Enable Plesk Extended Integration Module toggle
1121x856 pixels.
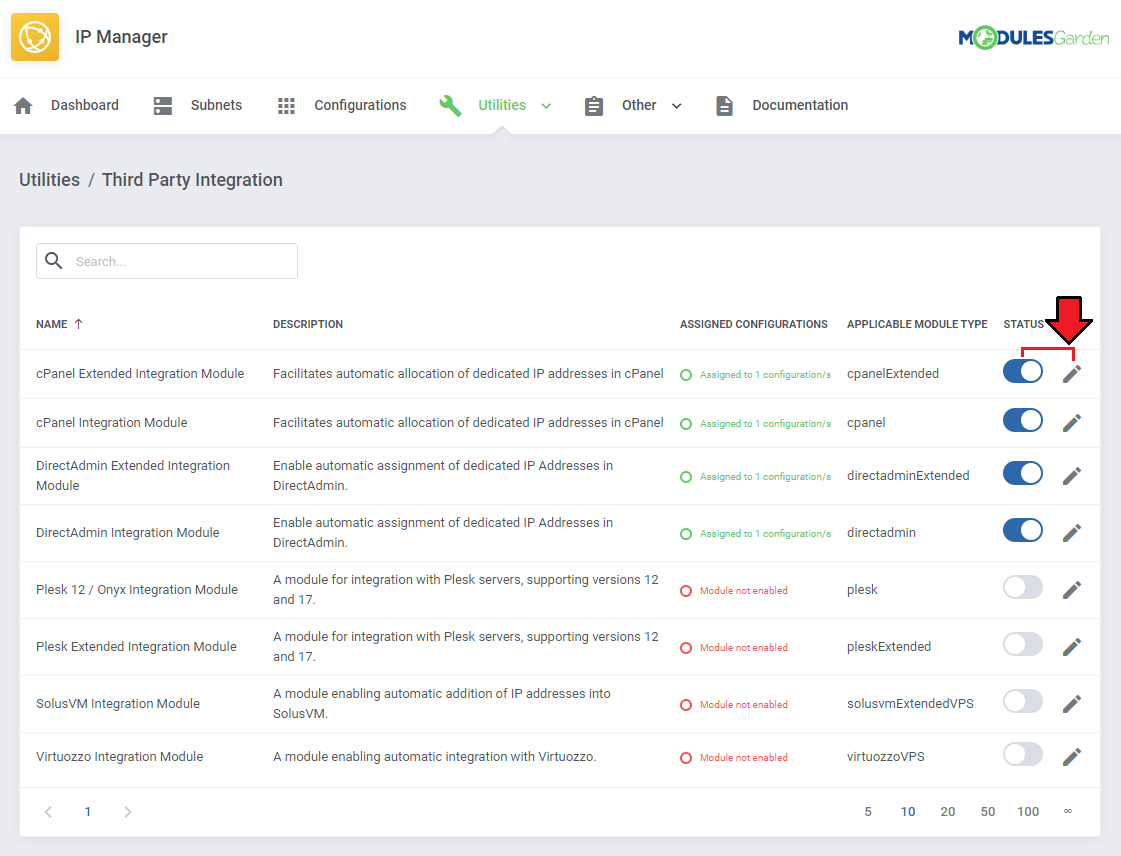tap(1022, 645)
